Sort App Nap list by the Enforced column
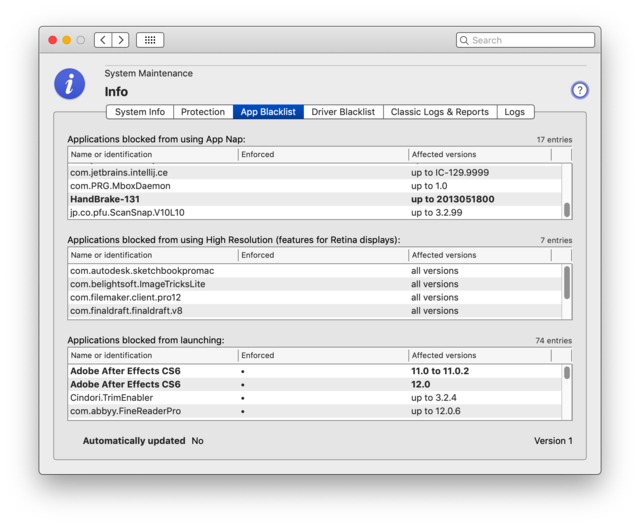Screen dimensions: 640x526 pyautogui.click(x=323, y=154)
